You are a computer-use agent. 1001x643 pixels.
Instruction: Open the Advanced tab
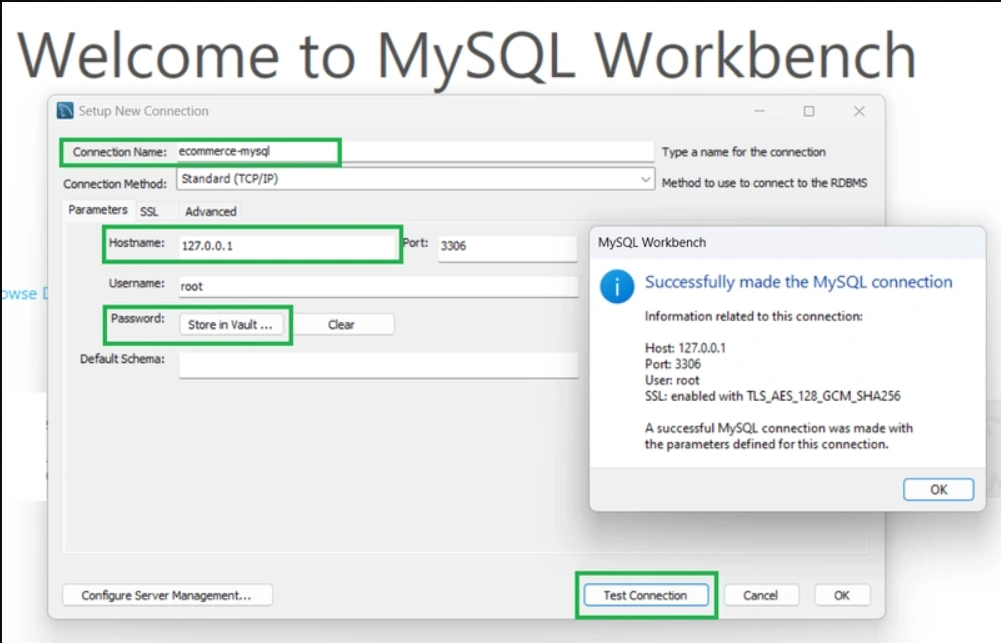pyautogui.click(x=211, y=211)
